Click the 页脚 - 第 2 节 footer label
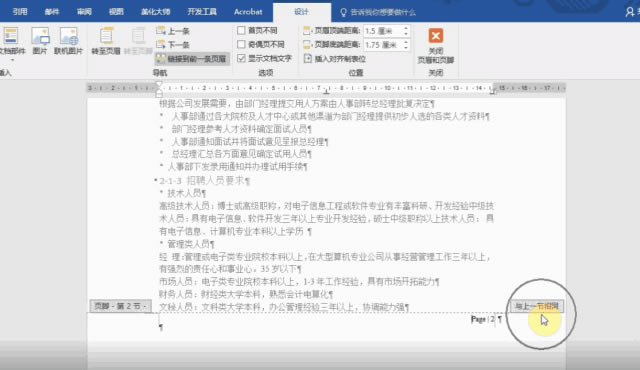The height and width of the screenshot is (370, 640). (x=120, y=306)
